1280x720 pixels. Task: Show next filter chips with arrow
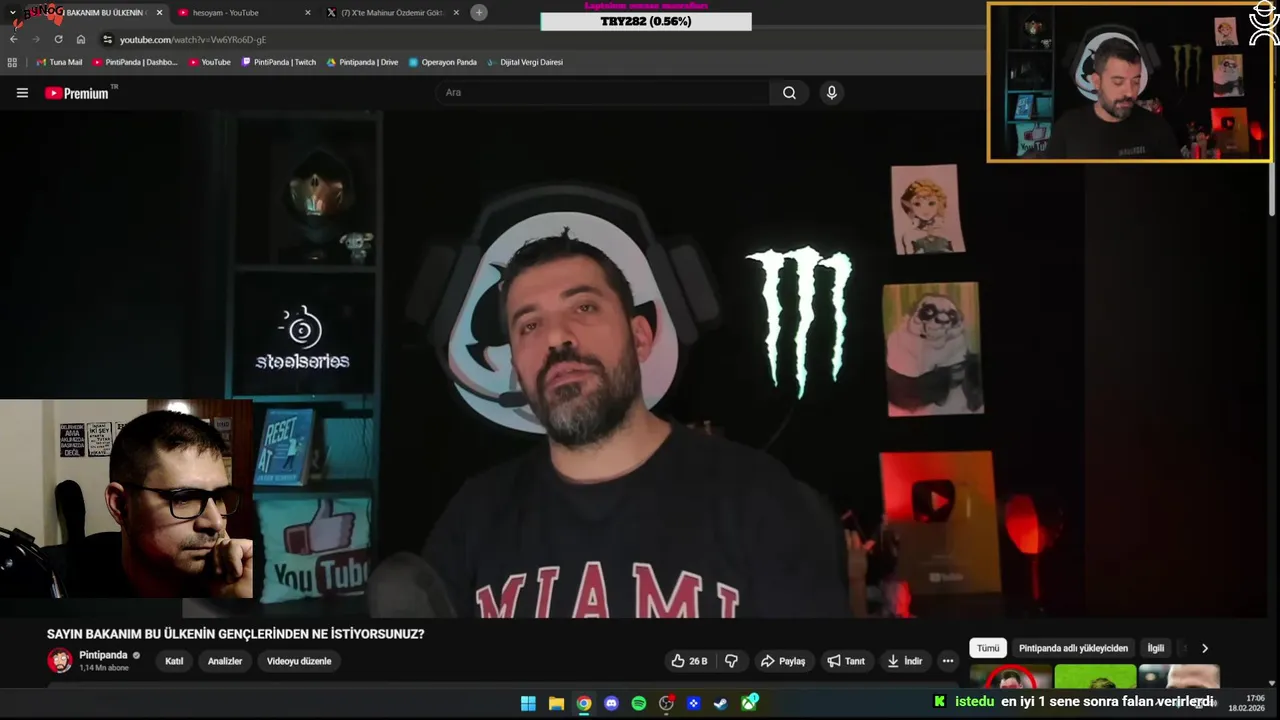pyautogui.click(x=1204, y=648)
